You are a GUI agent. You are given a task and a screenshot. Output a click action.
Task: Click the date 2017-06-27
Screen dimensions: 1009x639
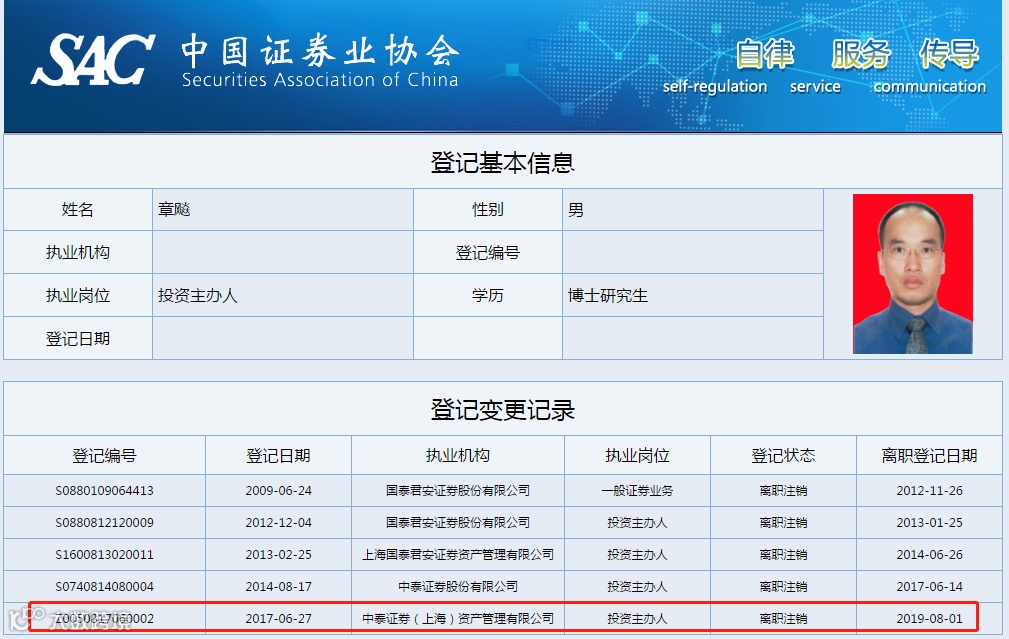(279, 618)
